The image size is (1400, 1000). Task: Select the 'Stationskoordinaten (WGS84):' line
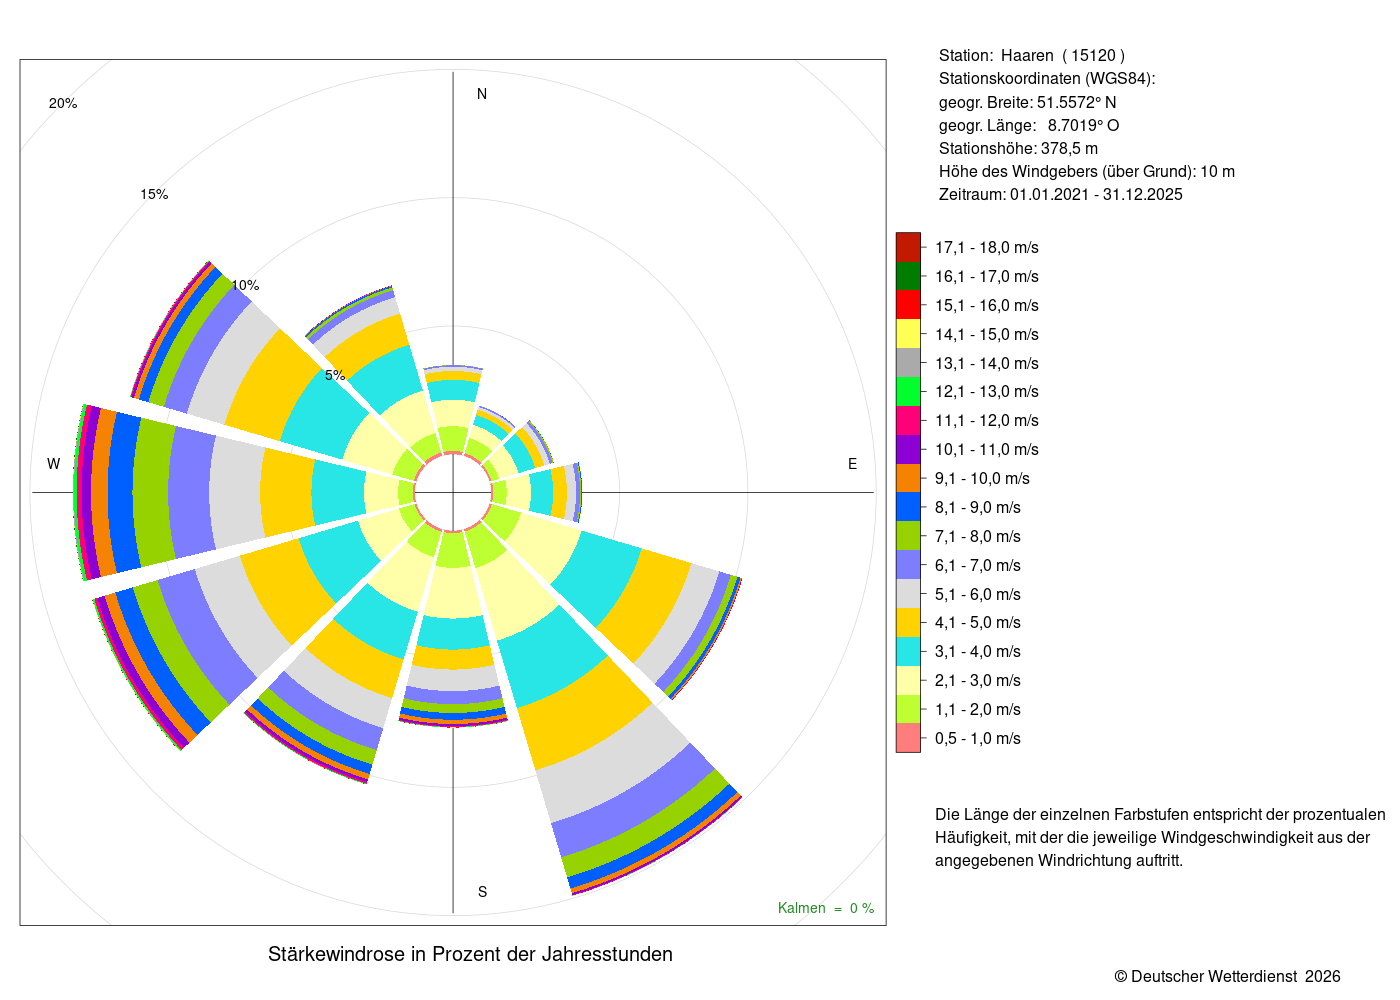[1047, 79]
